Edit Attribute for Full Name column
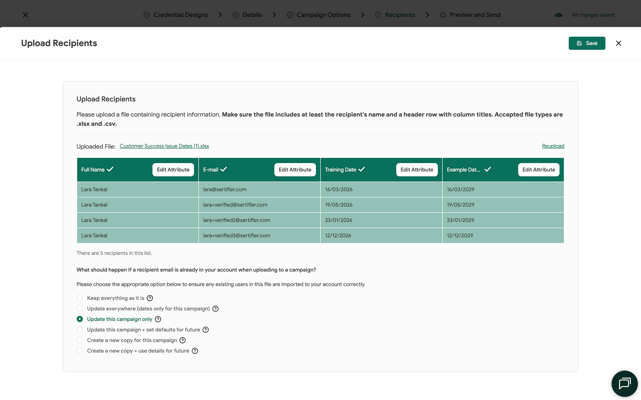 click(173, 170)
